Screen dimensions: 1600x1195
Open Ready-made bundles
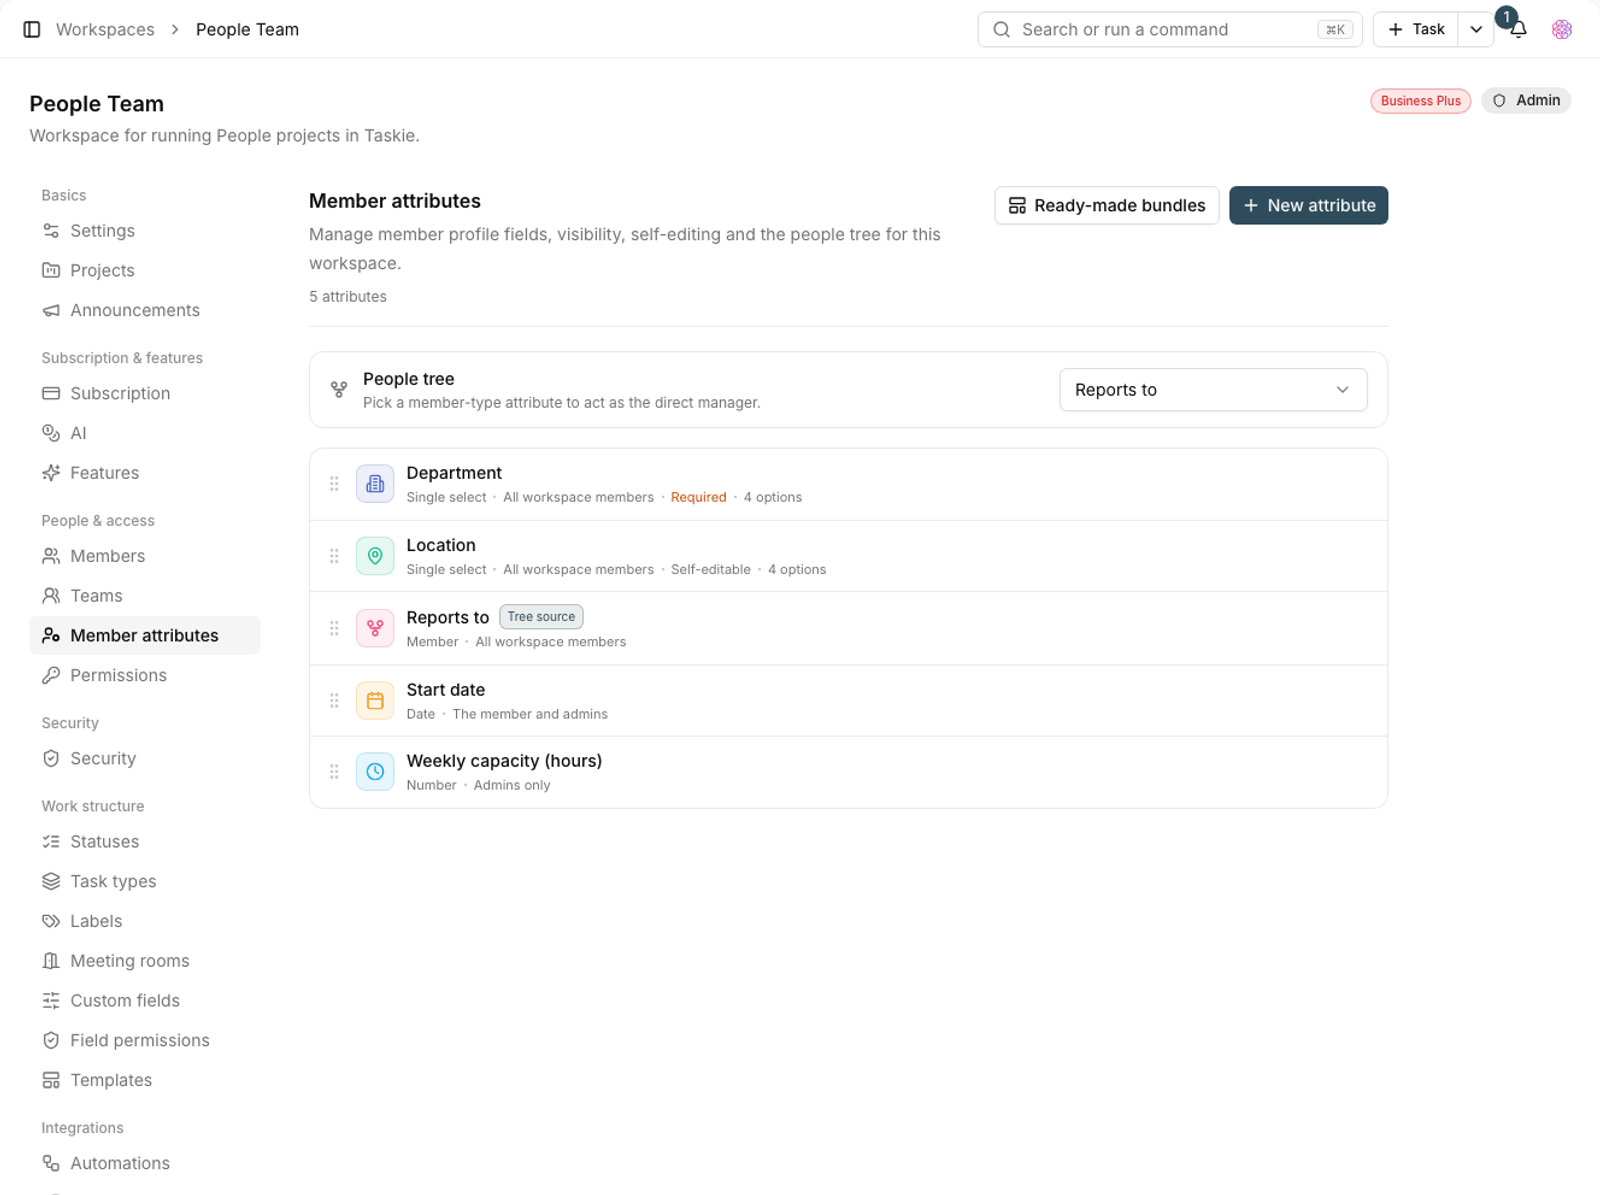pyautogui.click(x=1107, y=205)
